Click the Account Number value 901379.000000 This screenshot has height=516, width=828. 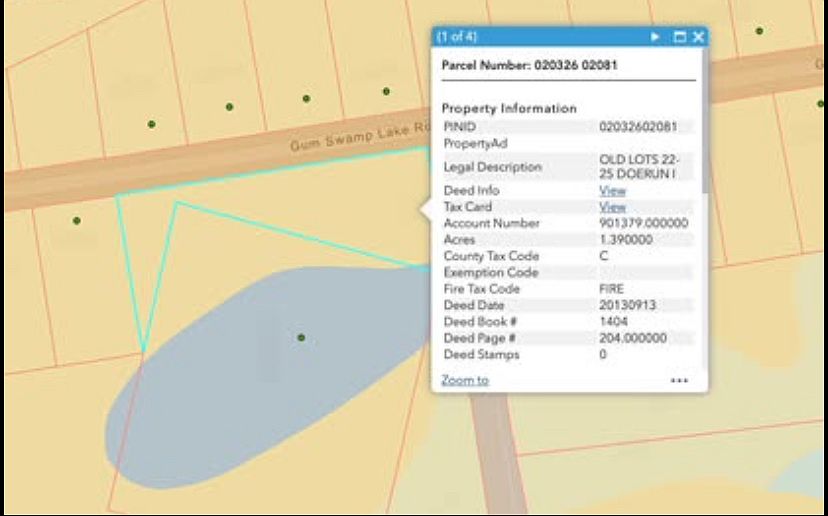coord(643,223)
